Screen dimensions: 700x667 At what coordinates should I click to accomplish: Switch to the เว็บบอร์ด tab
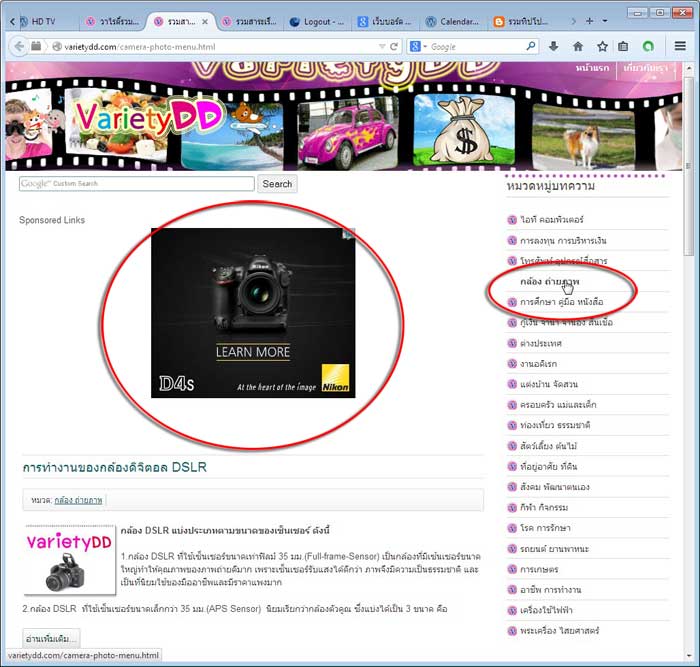pyautogui.click(x=385, y=21)
